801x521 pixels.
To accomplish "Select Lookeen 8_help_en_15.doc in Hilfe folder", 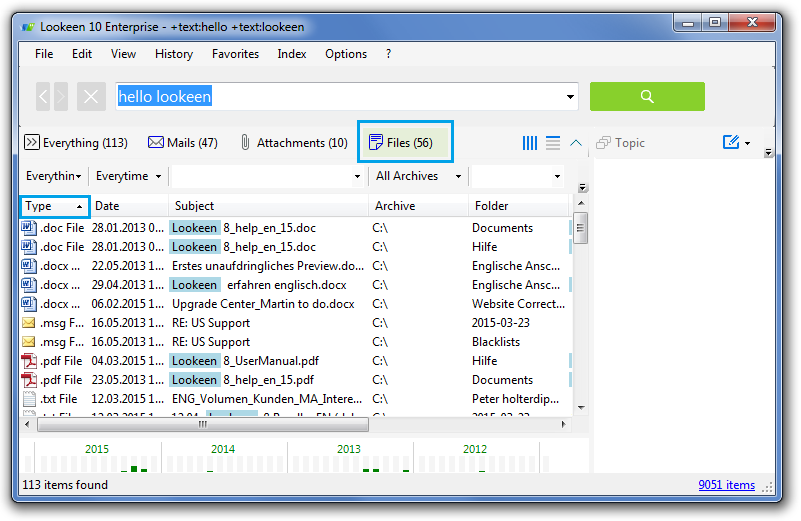I will point(296,247).
